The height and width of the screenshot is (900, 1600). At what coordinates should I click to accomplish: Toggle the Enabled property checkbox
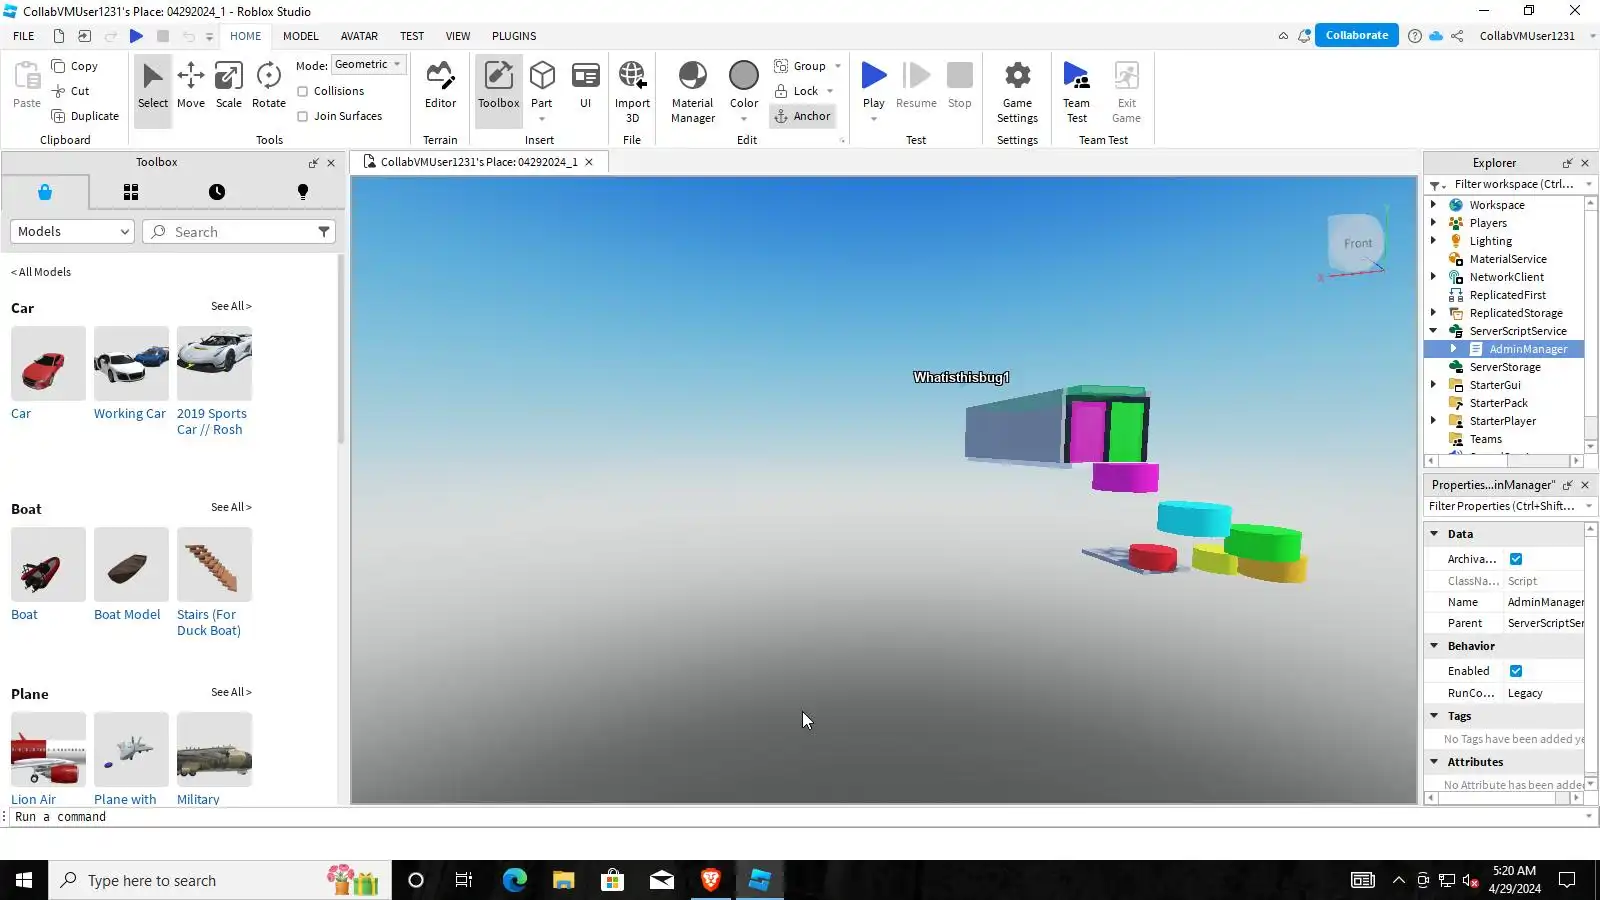point(1516,671)
